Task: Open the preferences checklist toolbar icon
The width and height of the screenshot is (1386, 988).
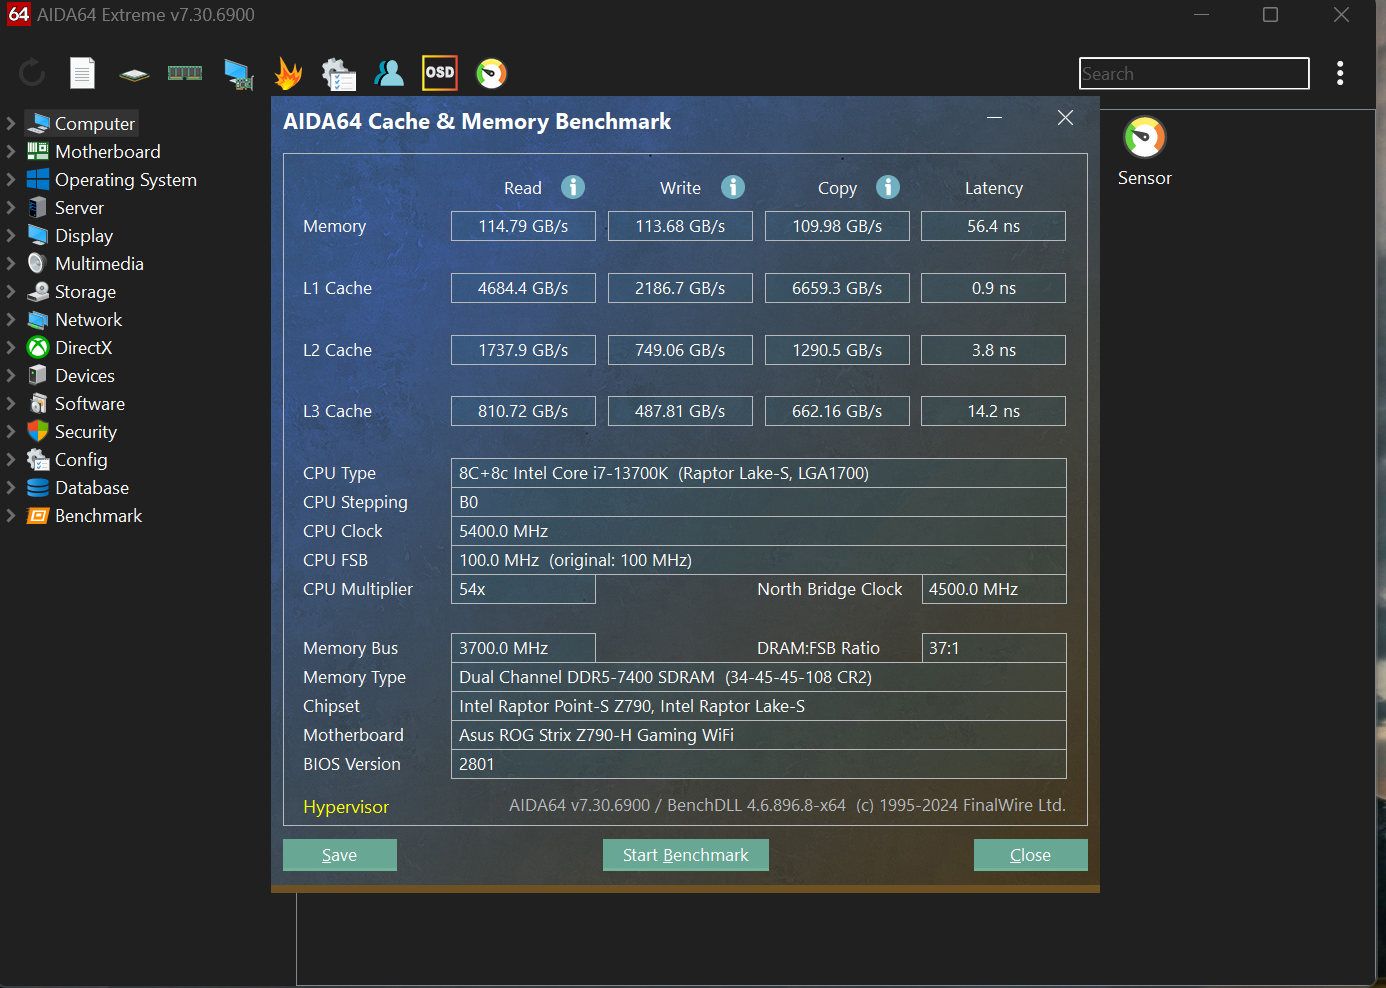Action: [339, 74]
